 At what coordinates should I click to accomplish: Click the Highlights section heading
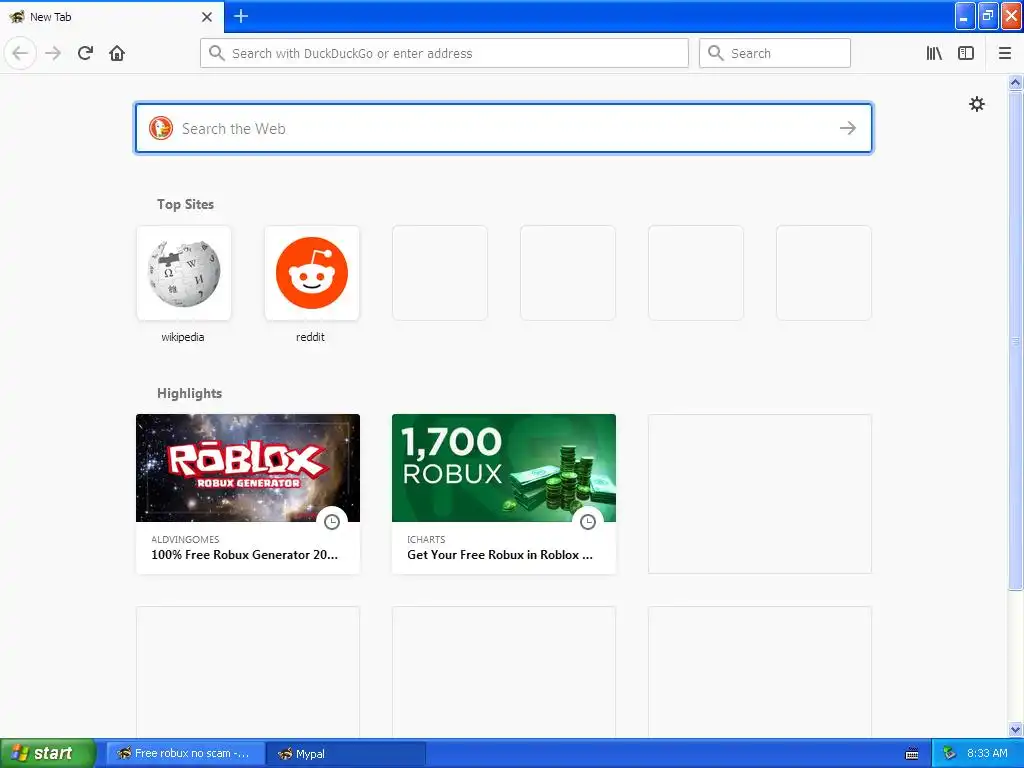tap(189, 393)
